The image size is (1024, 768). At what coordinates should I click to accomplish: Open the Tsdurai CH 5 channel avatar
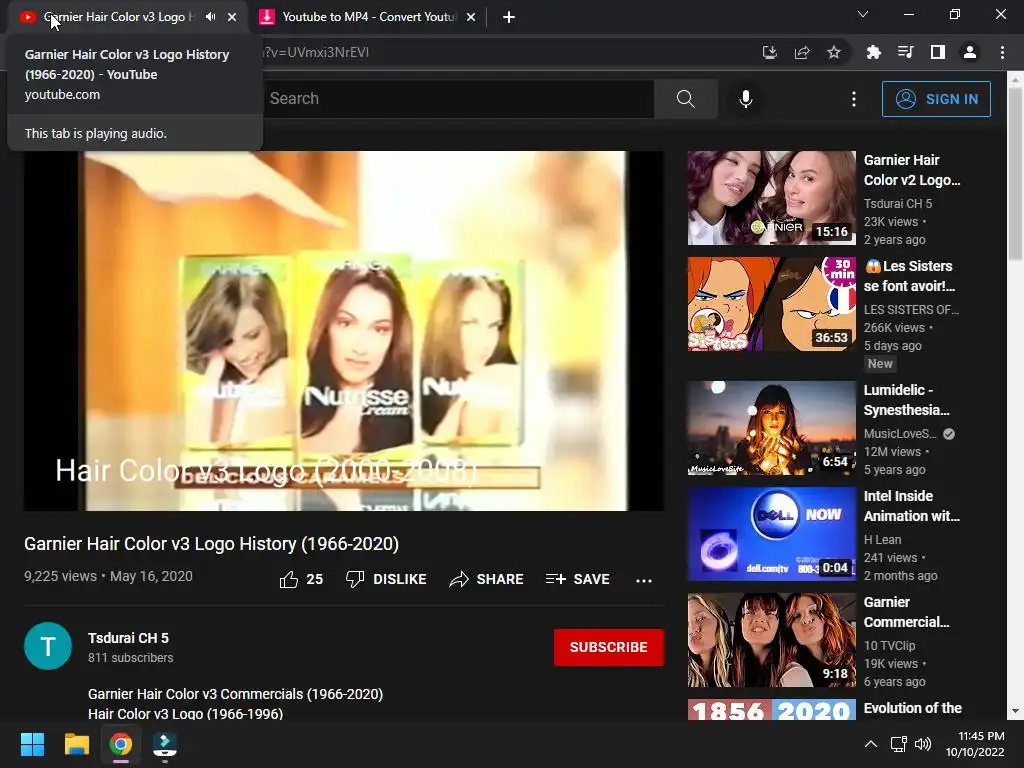(48, 646)
